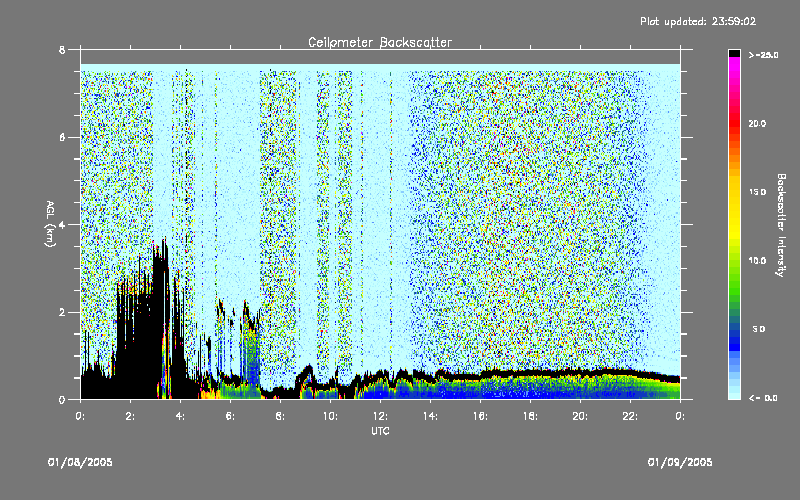Click the x-axis tick label 22:
The height and width of the screenshot is (500, 800).
[x=630, y=416]
